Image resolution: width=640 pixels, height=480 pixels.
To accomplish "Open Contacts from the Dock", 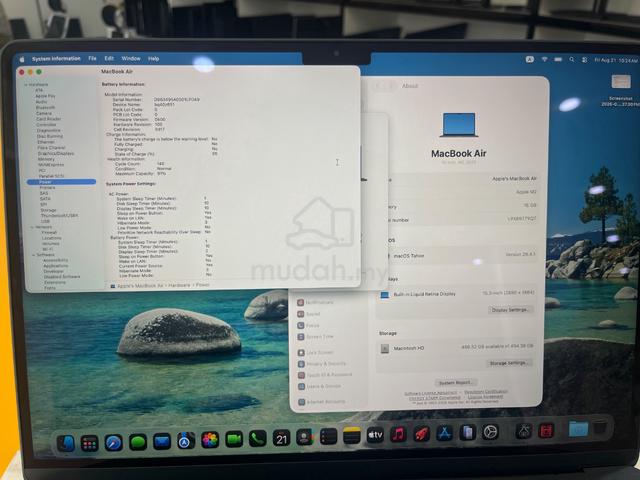I will tap(305, 437).
